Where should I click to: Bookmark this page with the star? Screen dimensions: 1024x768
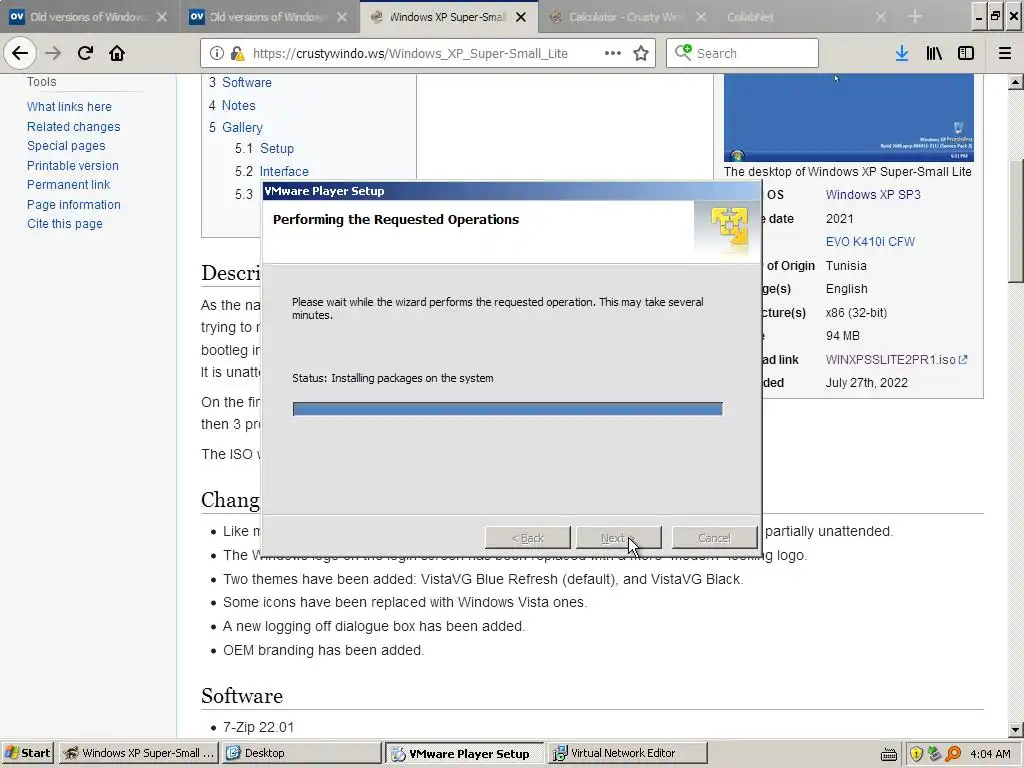click(x=641, y=53)
